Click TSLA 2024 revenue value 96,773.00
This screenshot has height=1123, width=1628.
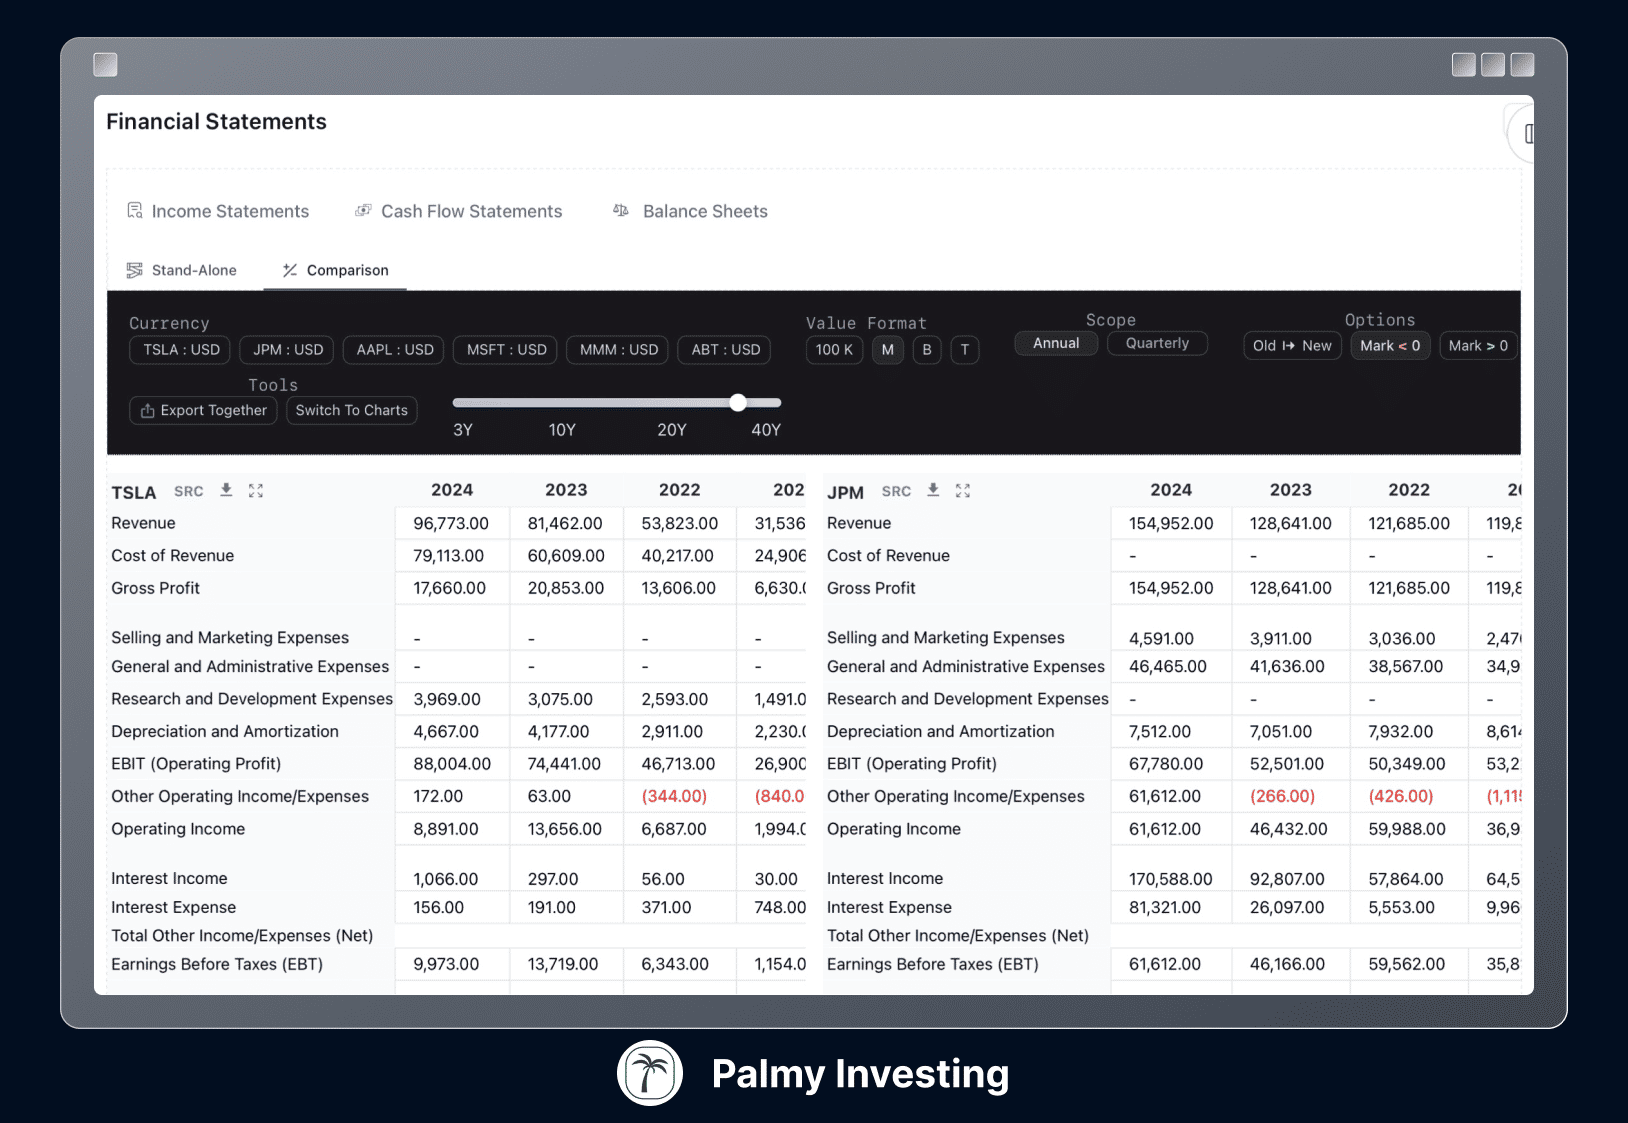(x=451, y=523)
